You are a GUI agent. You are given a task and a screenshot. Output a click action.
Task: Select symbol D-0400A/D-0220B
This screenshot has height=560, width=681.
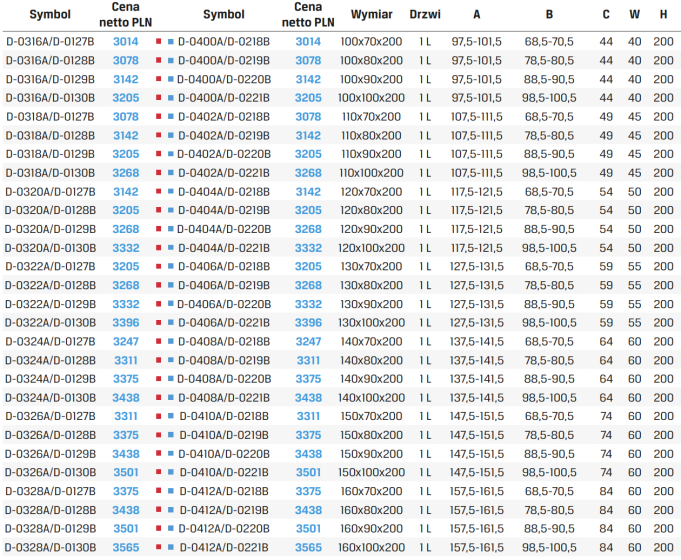pyautogui.click(x=224, y=79)
